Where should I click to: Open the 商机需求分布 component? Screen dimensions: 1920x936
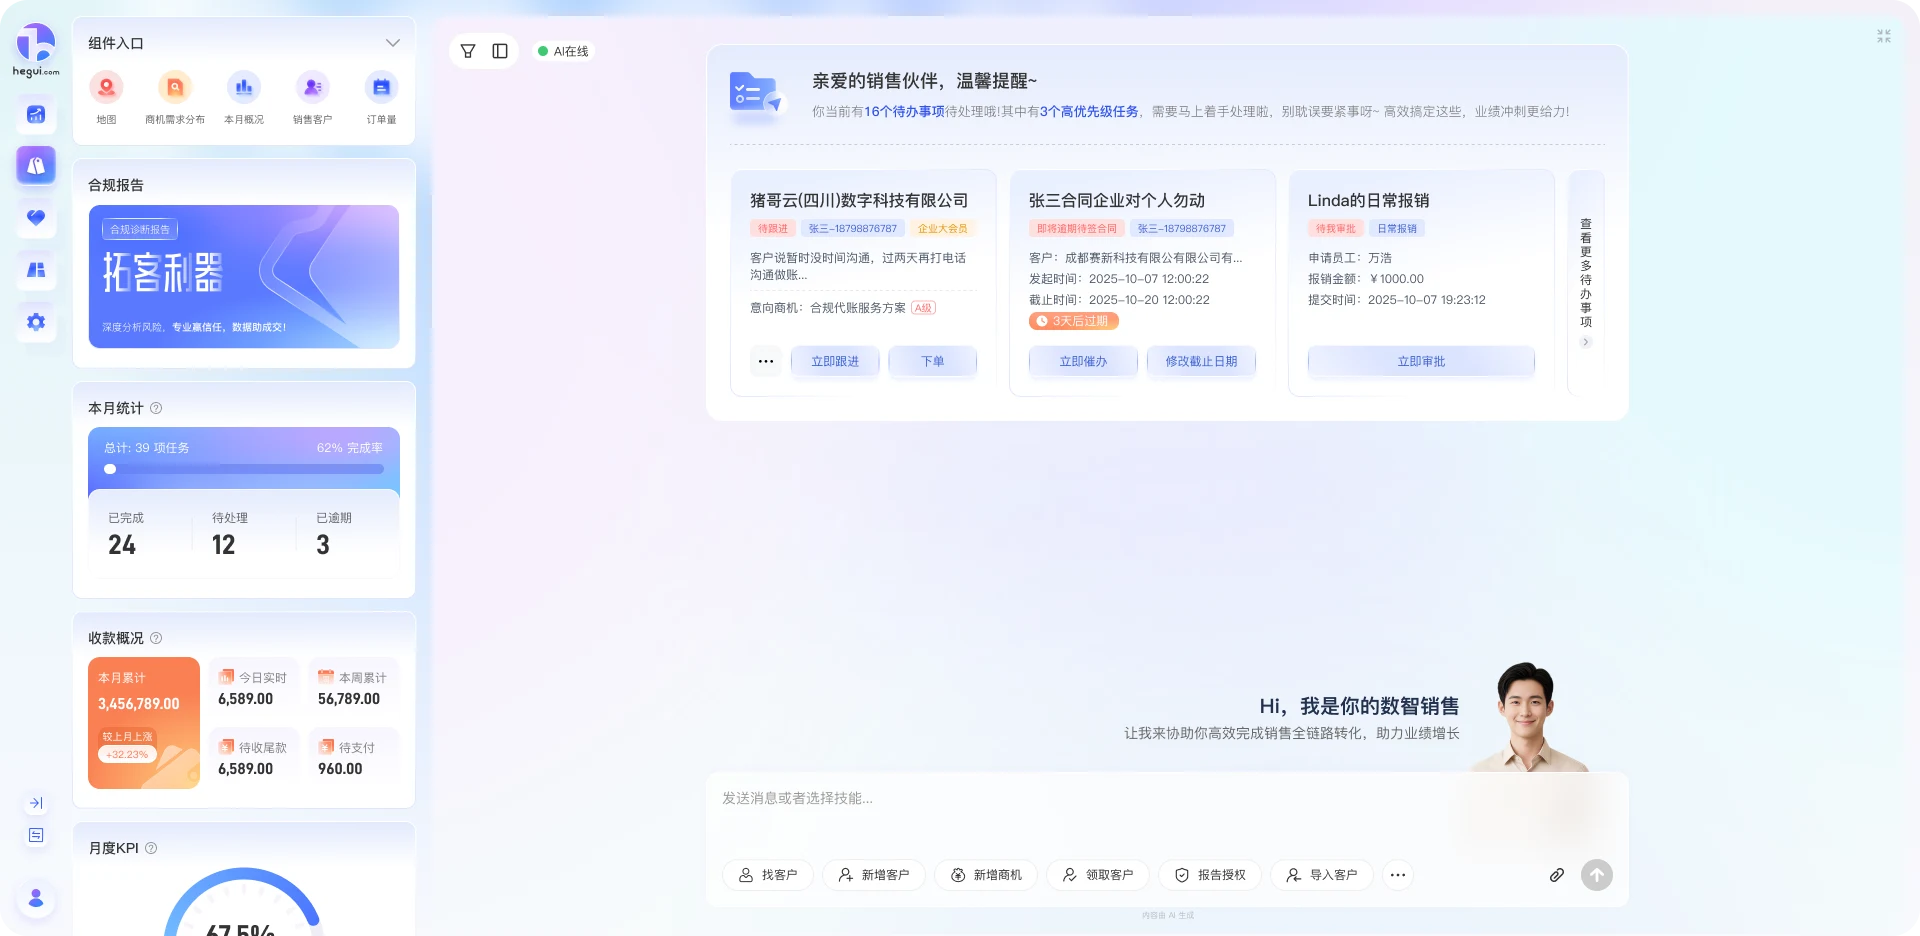coord(175,97)
